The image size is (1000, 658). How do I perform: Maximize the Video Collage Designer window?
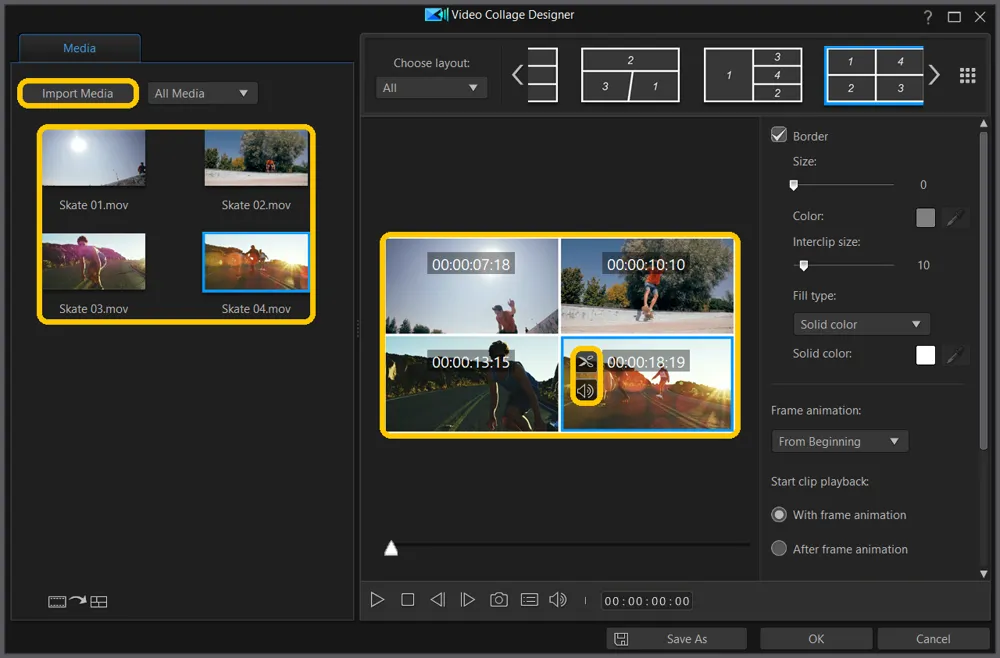click(x=954, y=17)
